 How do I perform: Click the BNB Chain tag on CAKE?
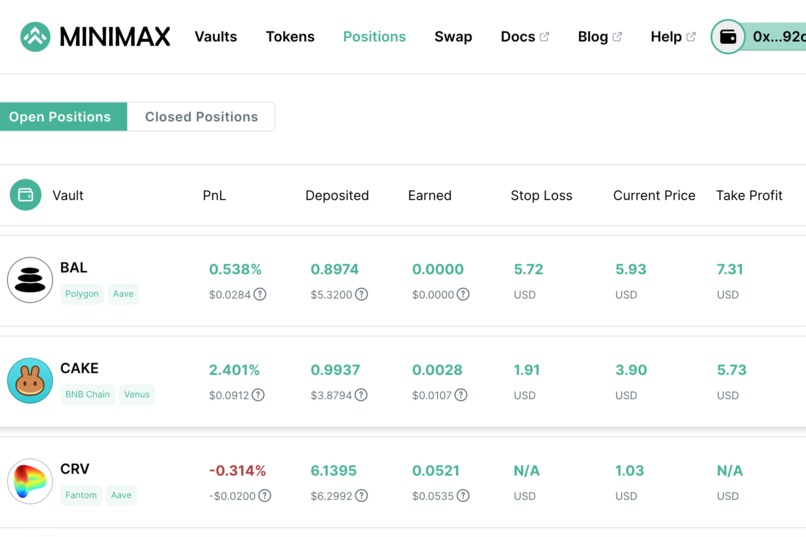point(87,395)
